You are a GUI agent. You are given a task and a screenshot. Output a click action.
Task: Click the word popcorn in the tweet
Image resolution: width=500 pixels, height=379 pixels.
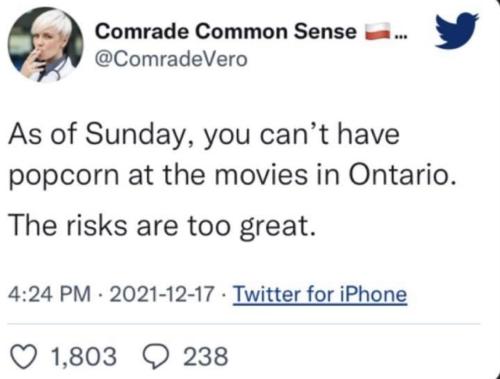(x=64, y=177)
